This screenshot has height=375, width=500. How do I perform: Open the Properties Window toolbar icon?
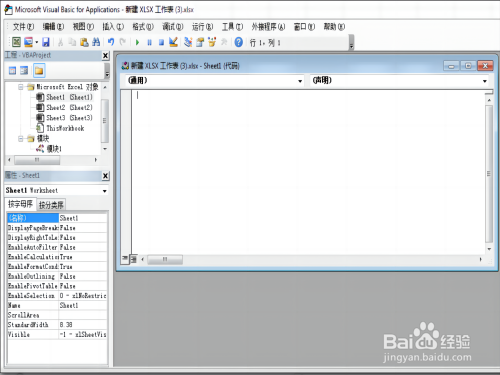[x=200, y=42]
